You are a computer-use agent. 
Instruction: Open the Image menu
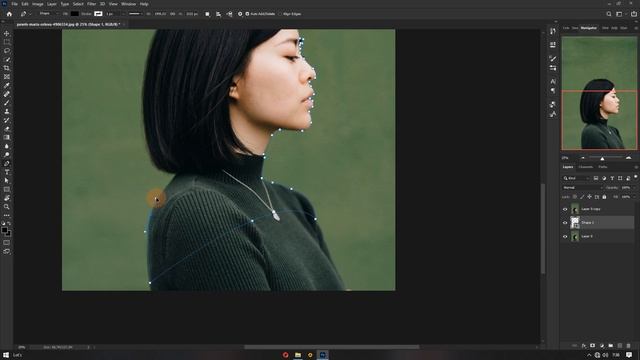point(38,4)
